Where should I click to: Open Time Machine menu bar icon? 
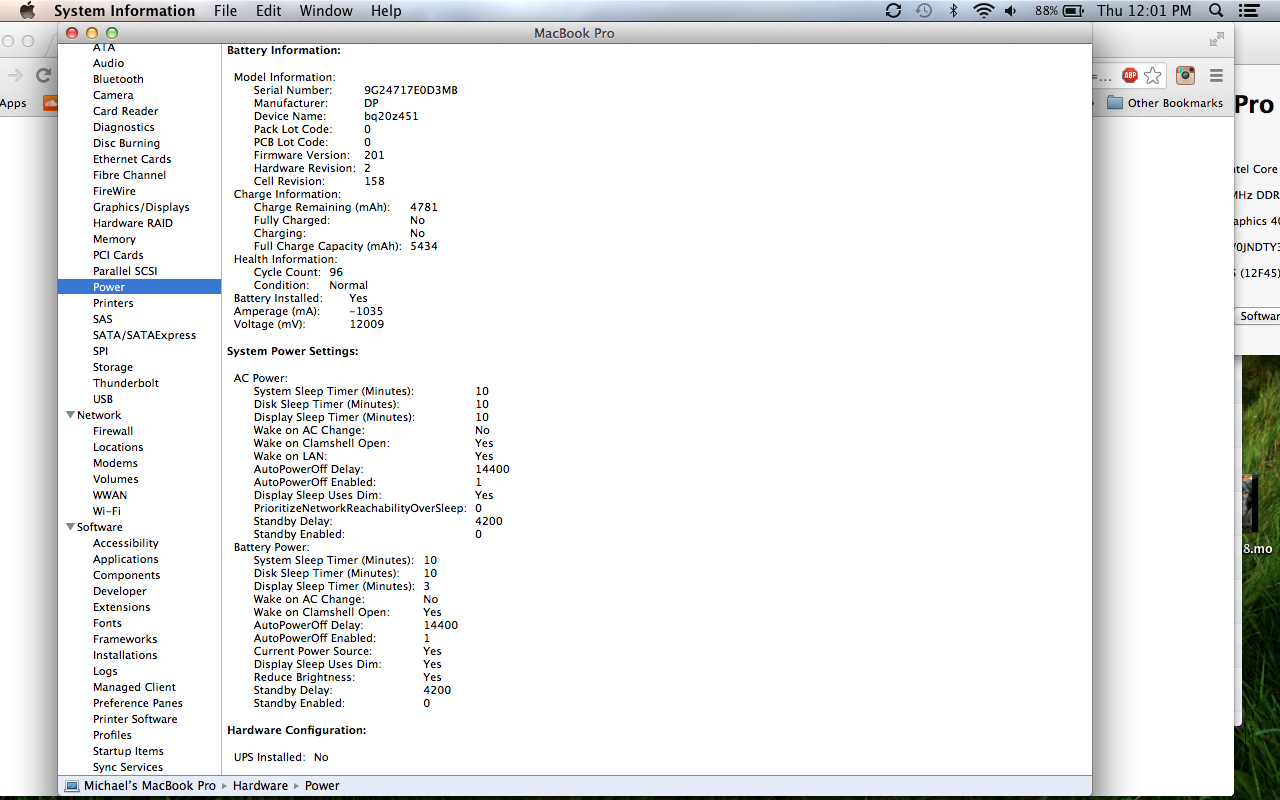[924, 11]
